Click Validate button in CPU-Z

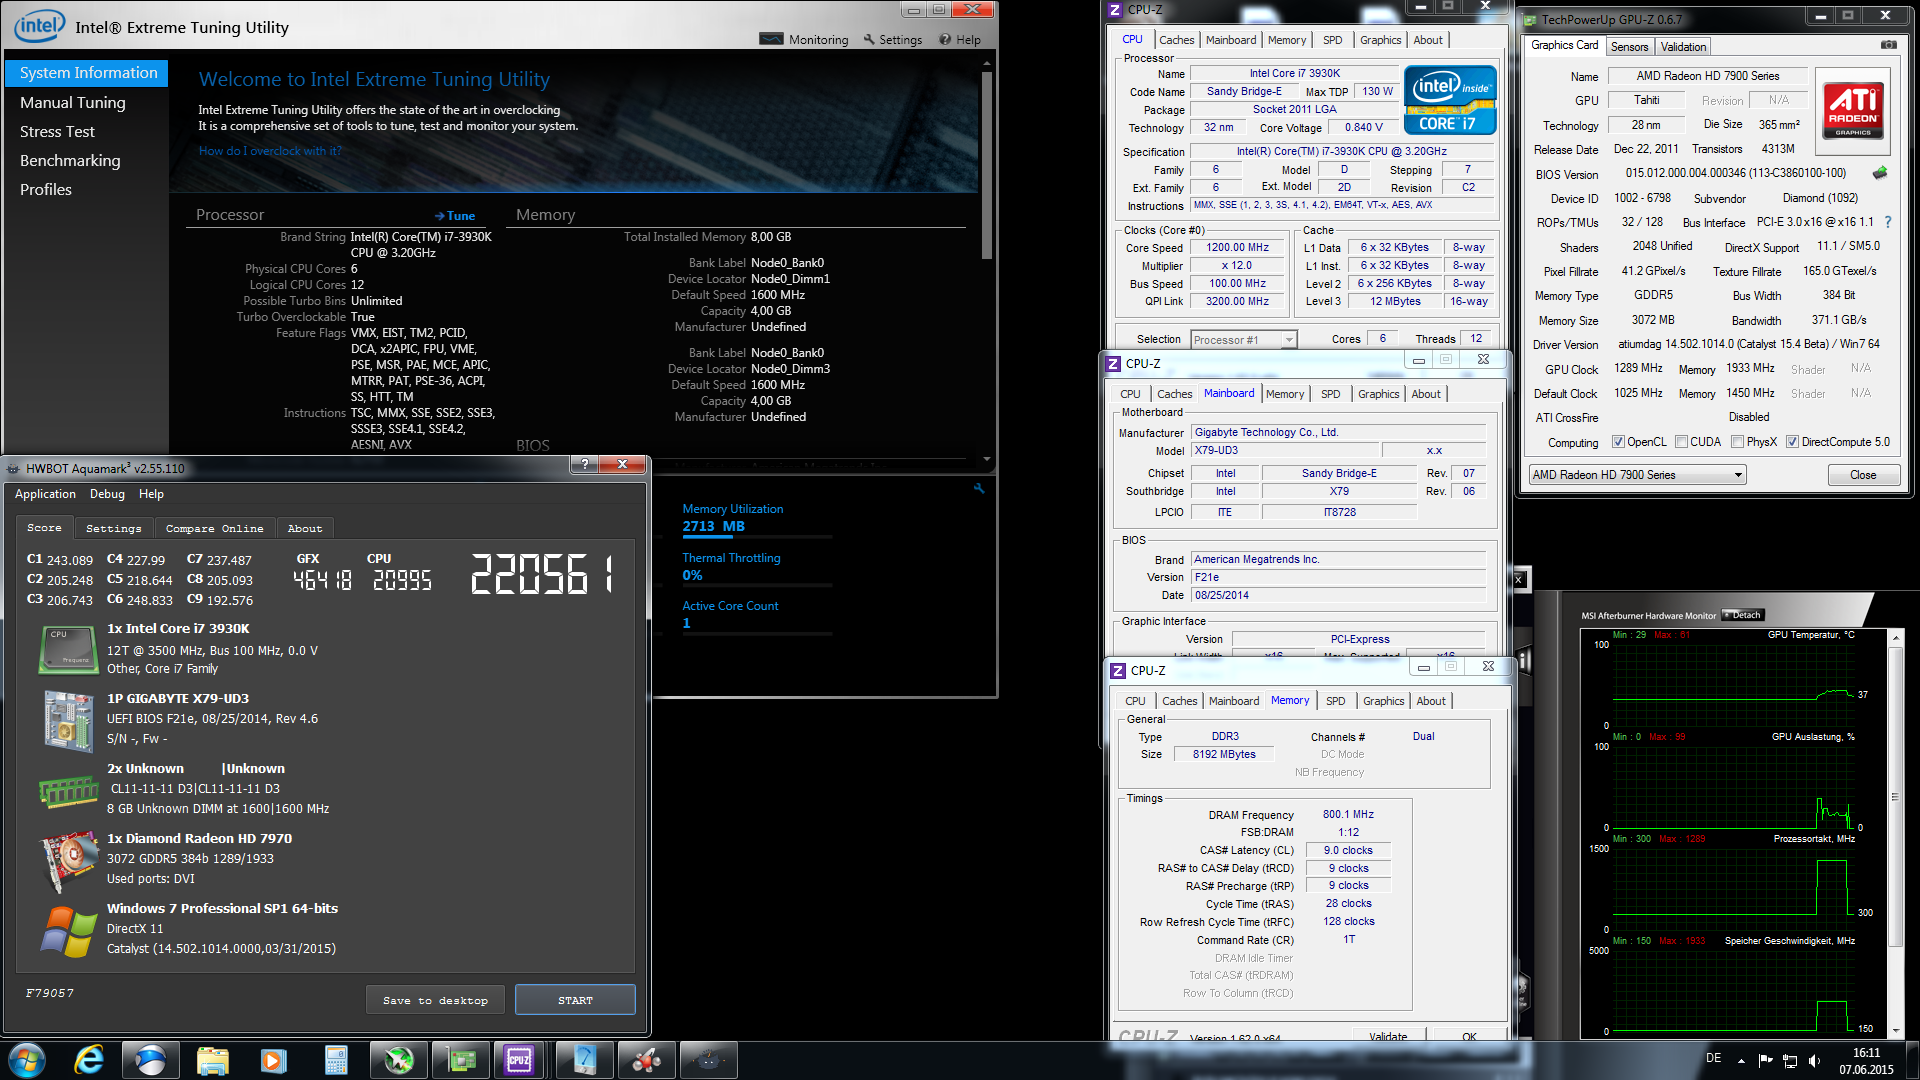point(1388,1036)
